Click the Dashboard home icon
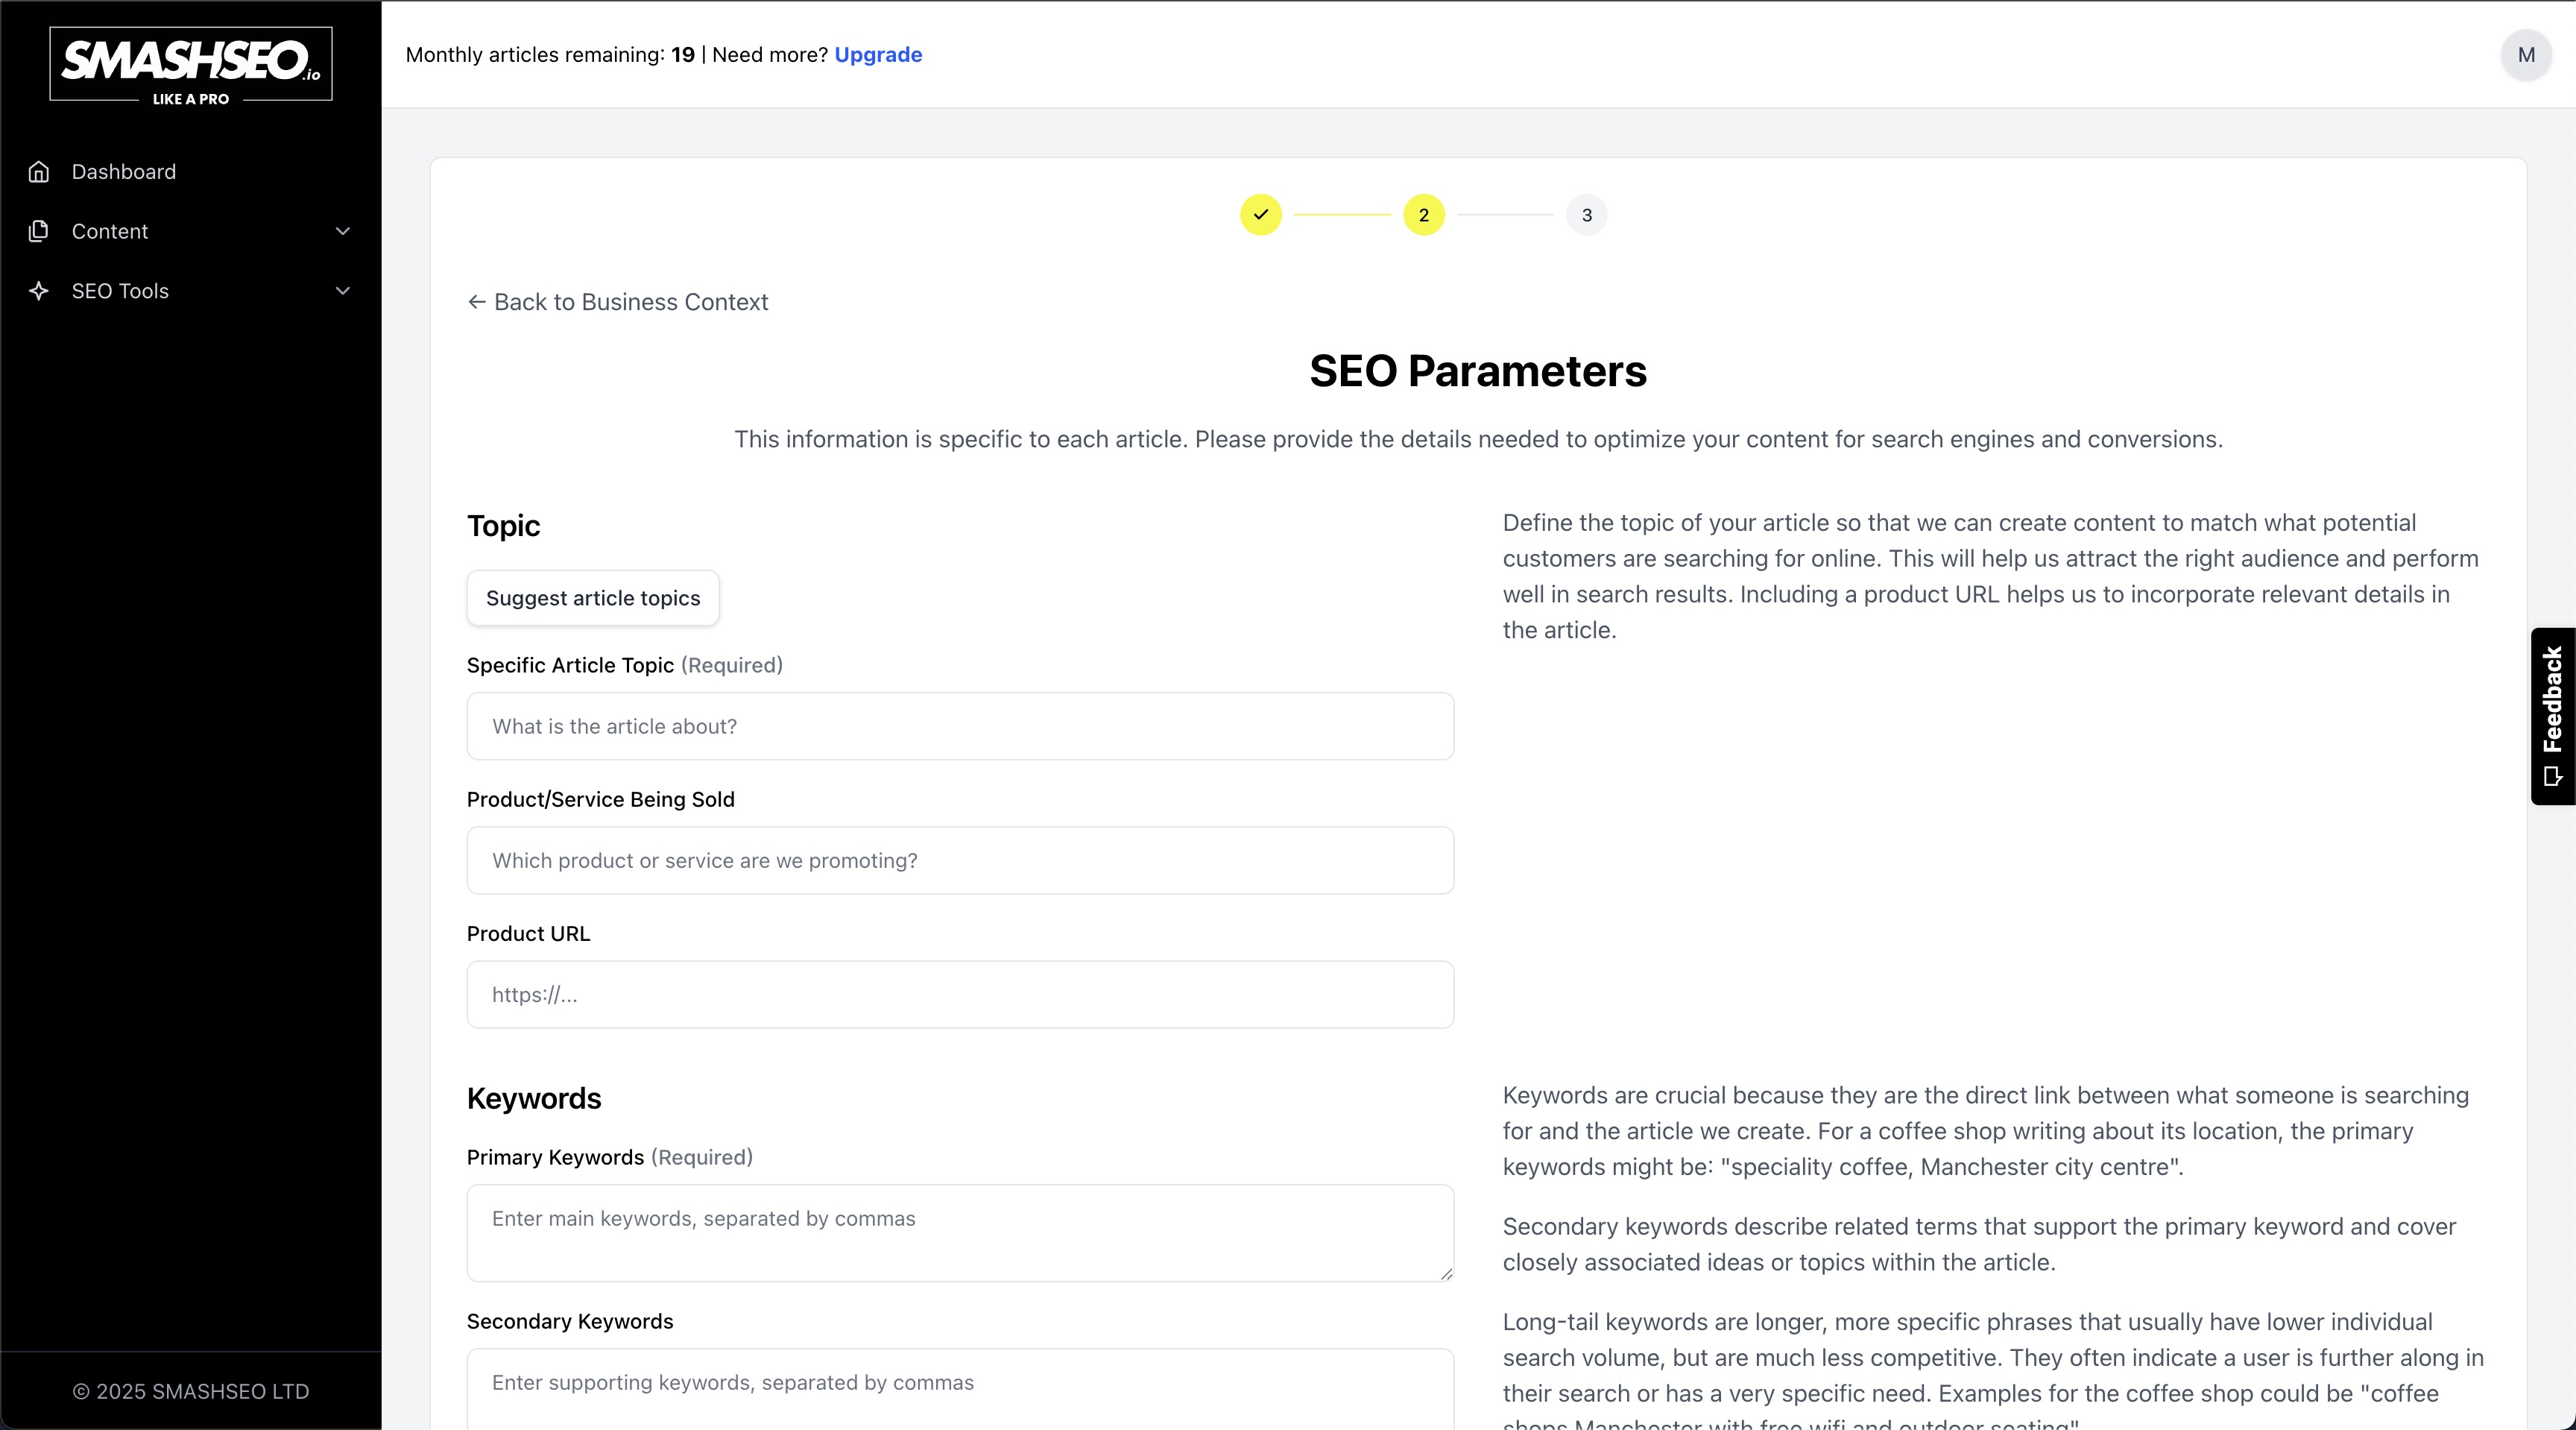This screenshot has height=1430, width=2576. tap(39, 172)
